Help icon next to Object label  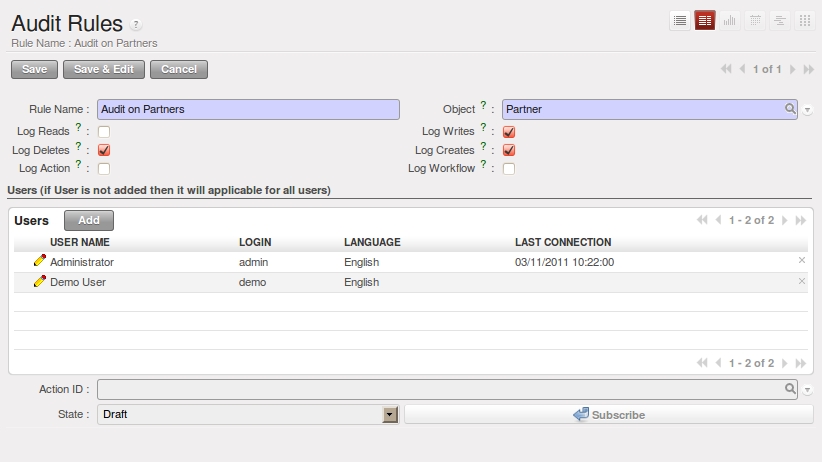point(483,105)
